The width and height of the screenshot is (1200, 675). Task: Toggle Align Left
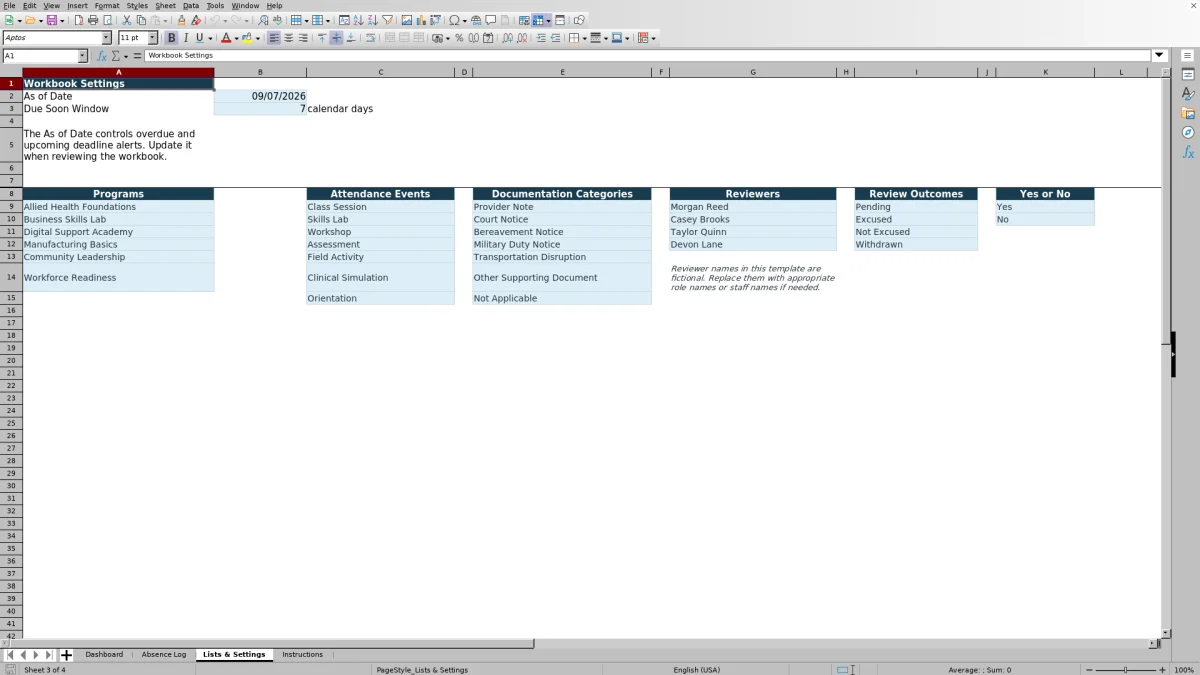pyautogui.click(x=274, y=38)
